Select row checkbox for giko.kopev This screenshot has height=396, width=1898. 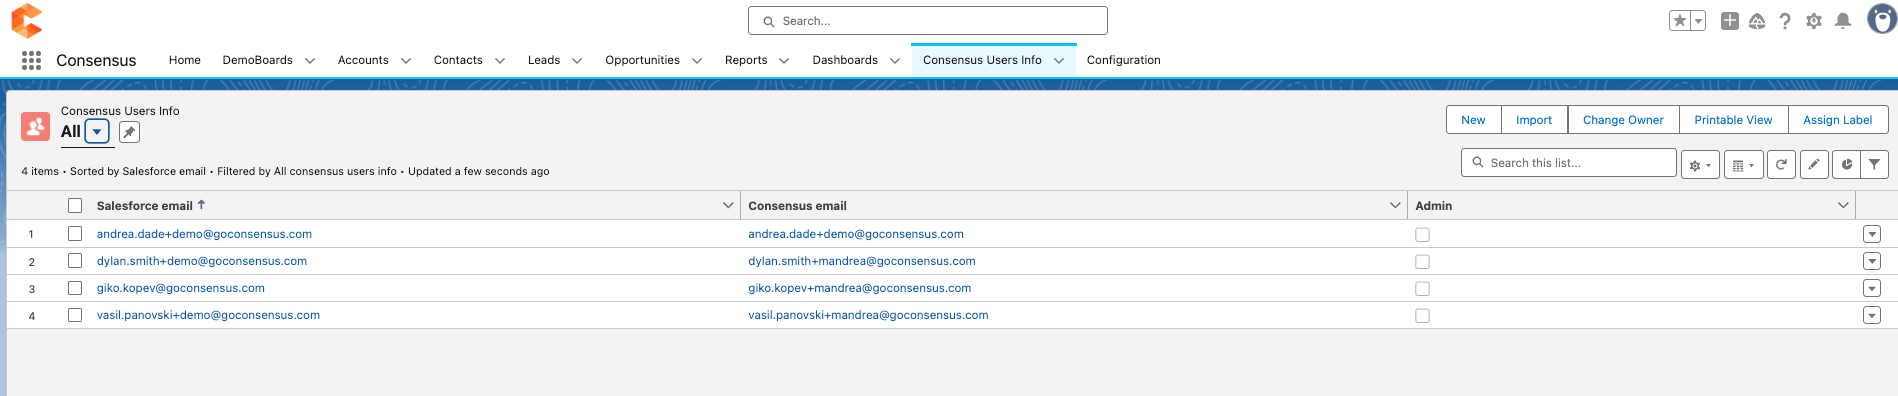(75, 288)
